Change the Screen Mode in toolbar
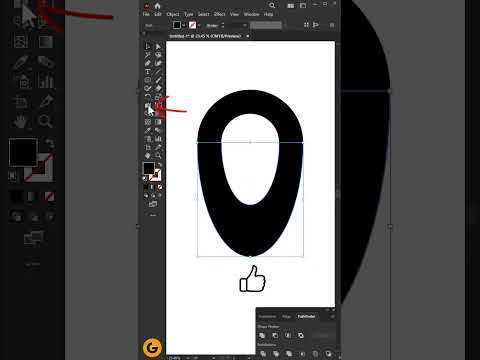The height and width of the screenshot is (360, 480). (x=153, y=204)
